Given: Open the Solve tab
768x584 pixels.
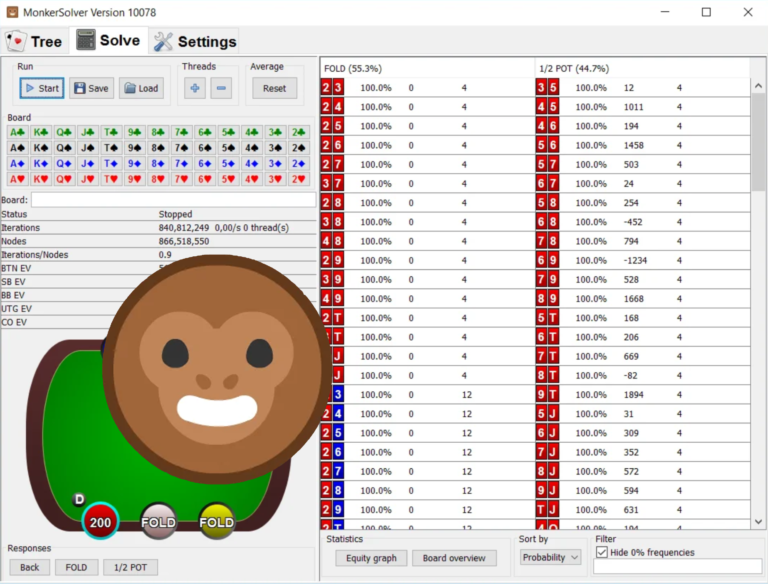Looking at the screenshot, I should coord(108,40).
